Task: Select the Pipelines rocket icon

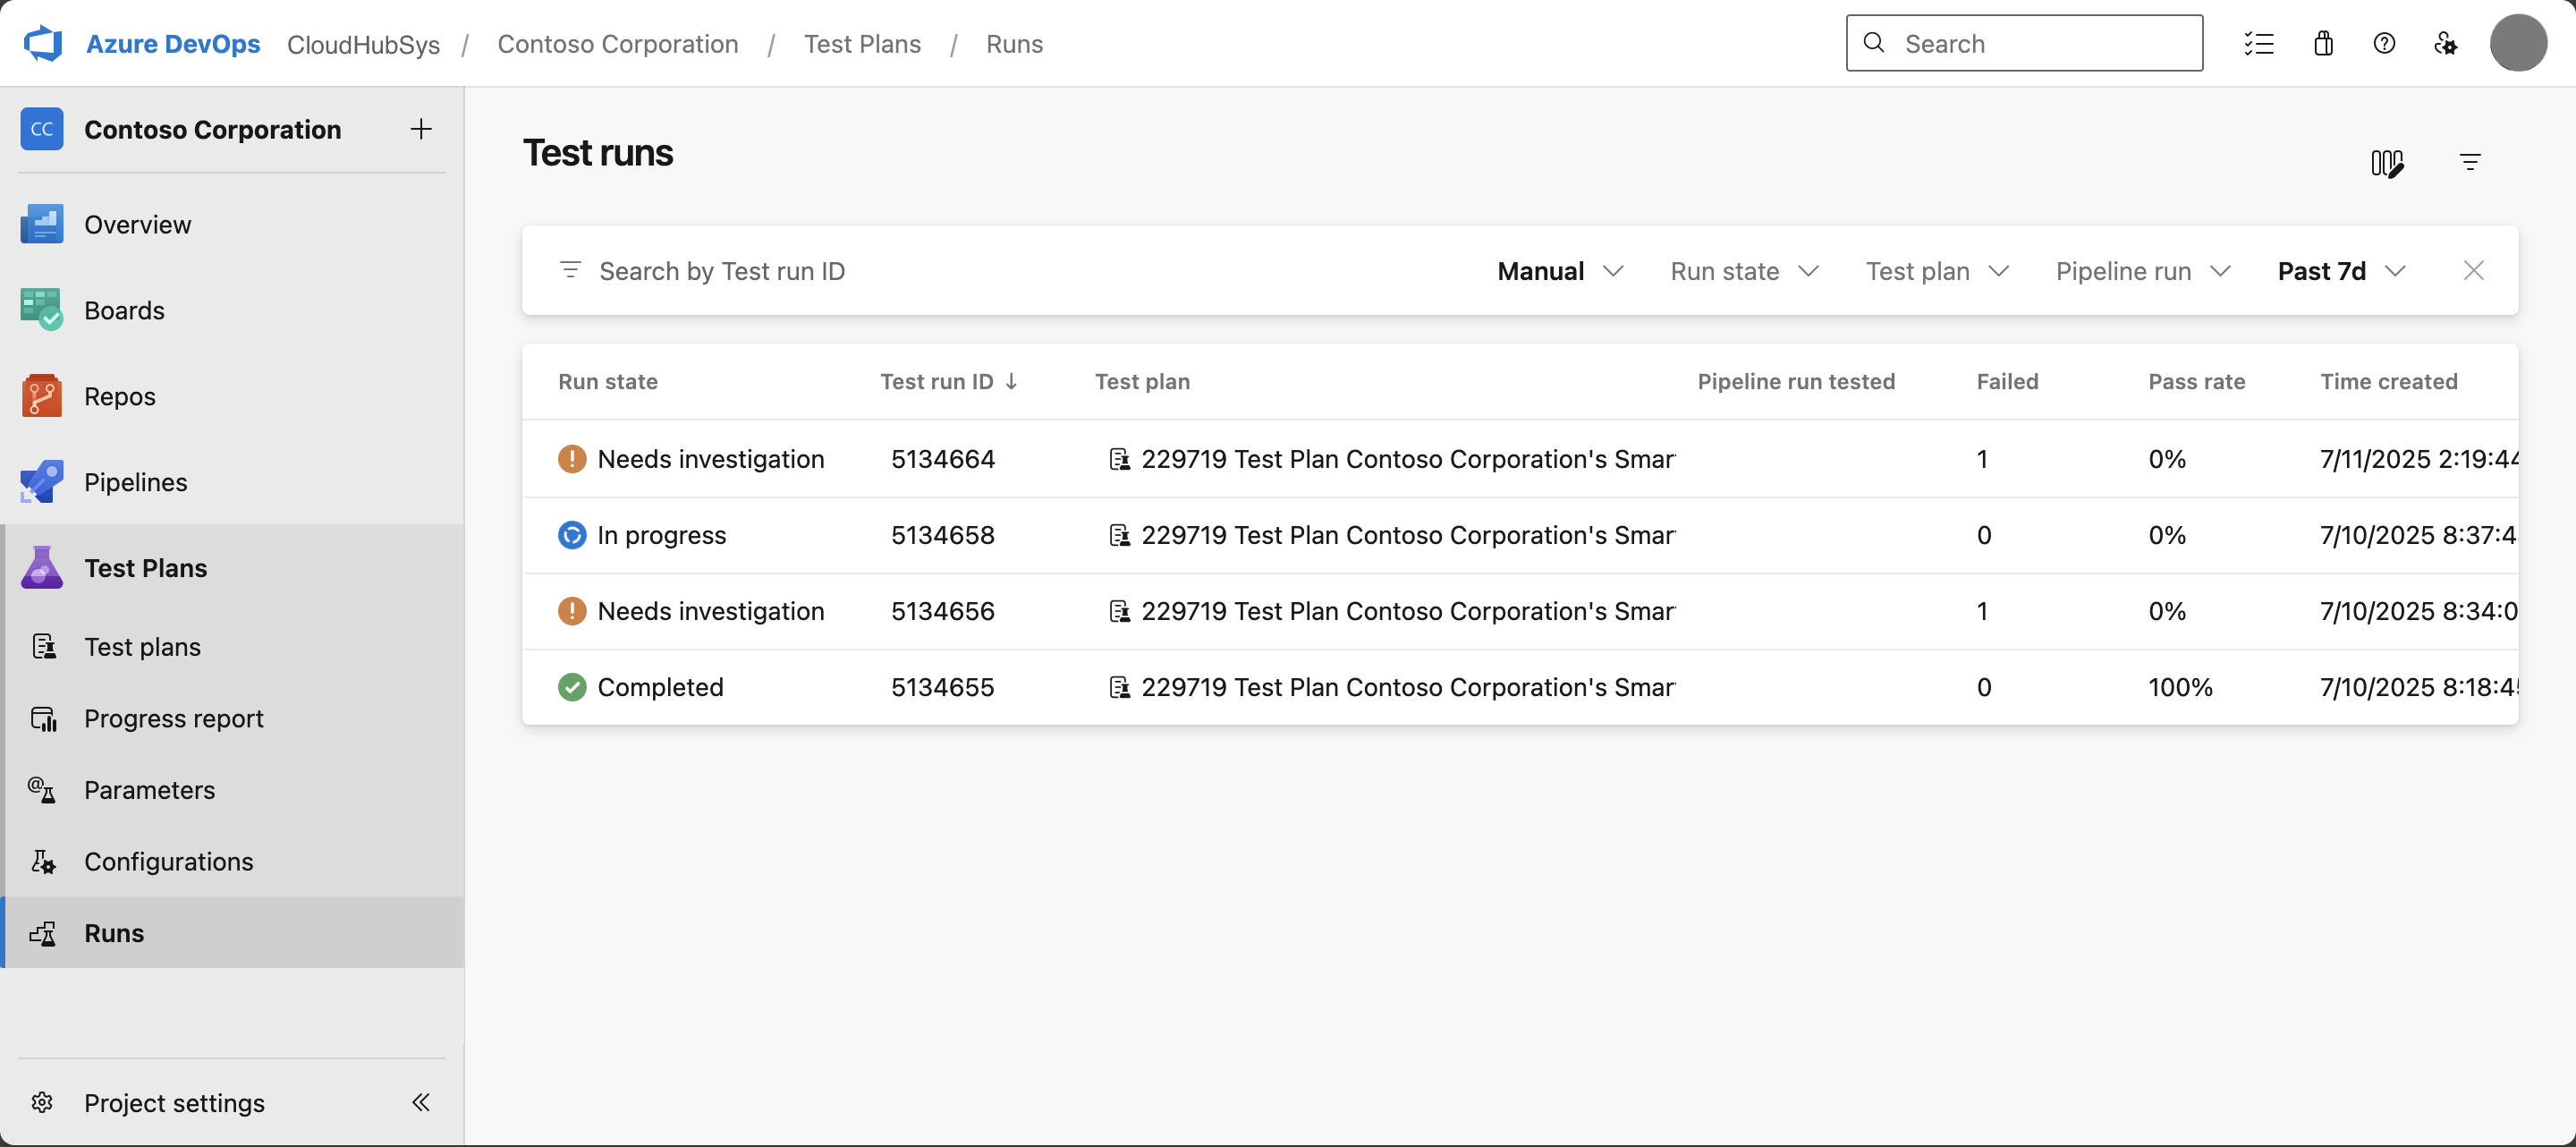Action: click(41, 481)
